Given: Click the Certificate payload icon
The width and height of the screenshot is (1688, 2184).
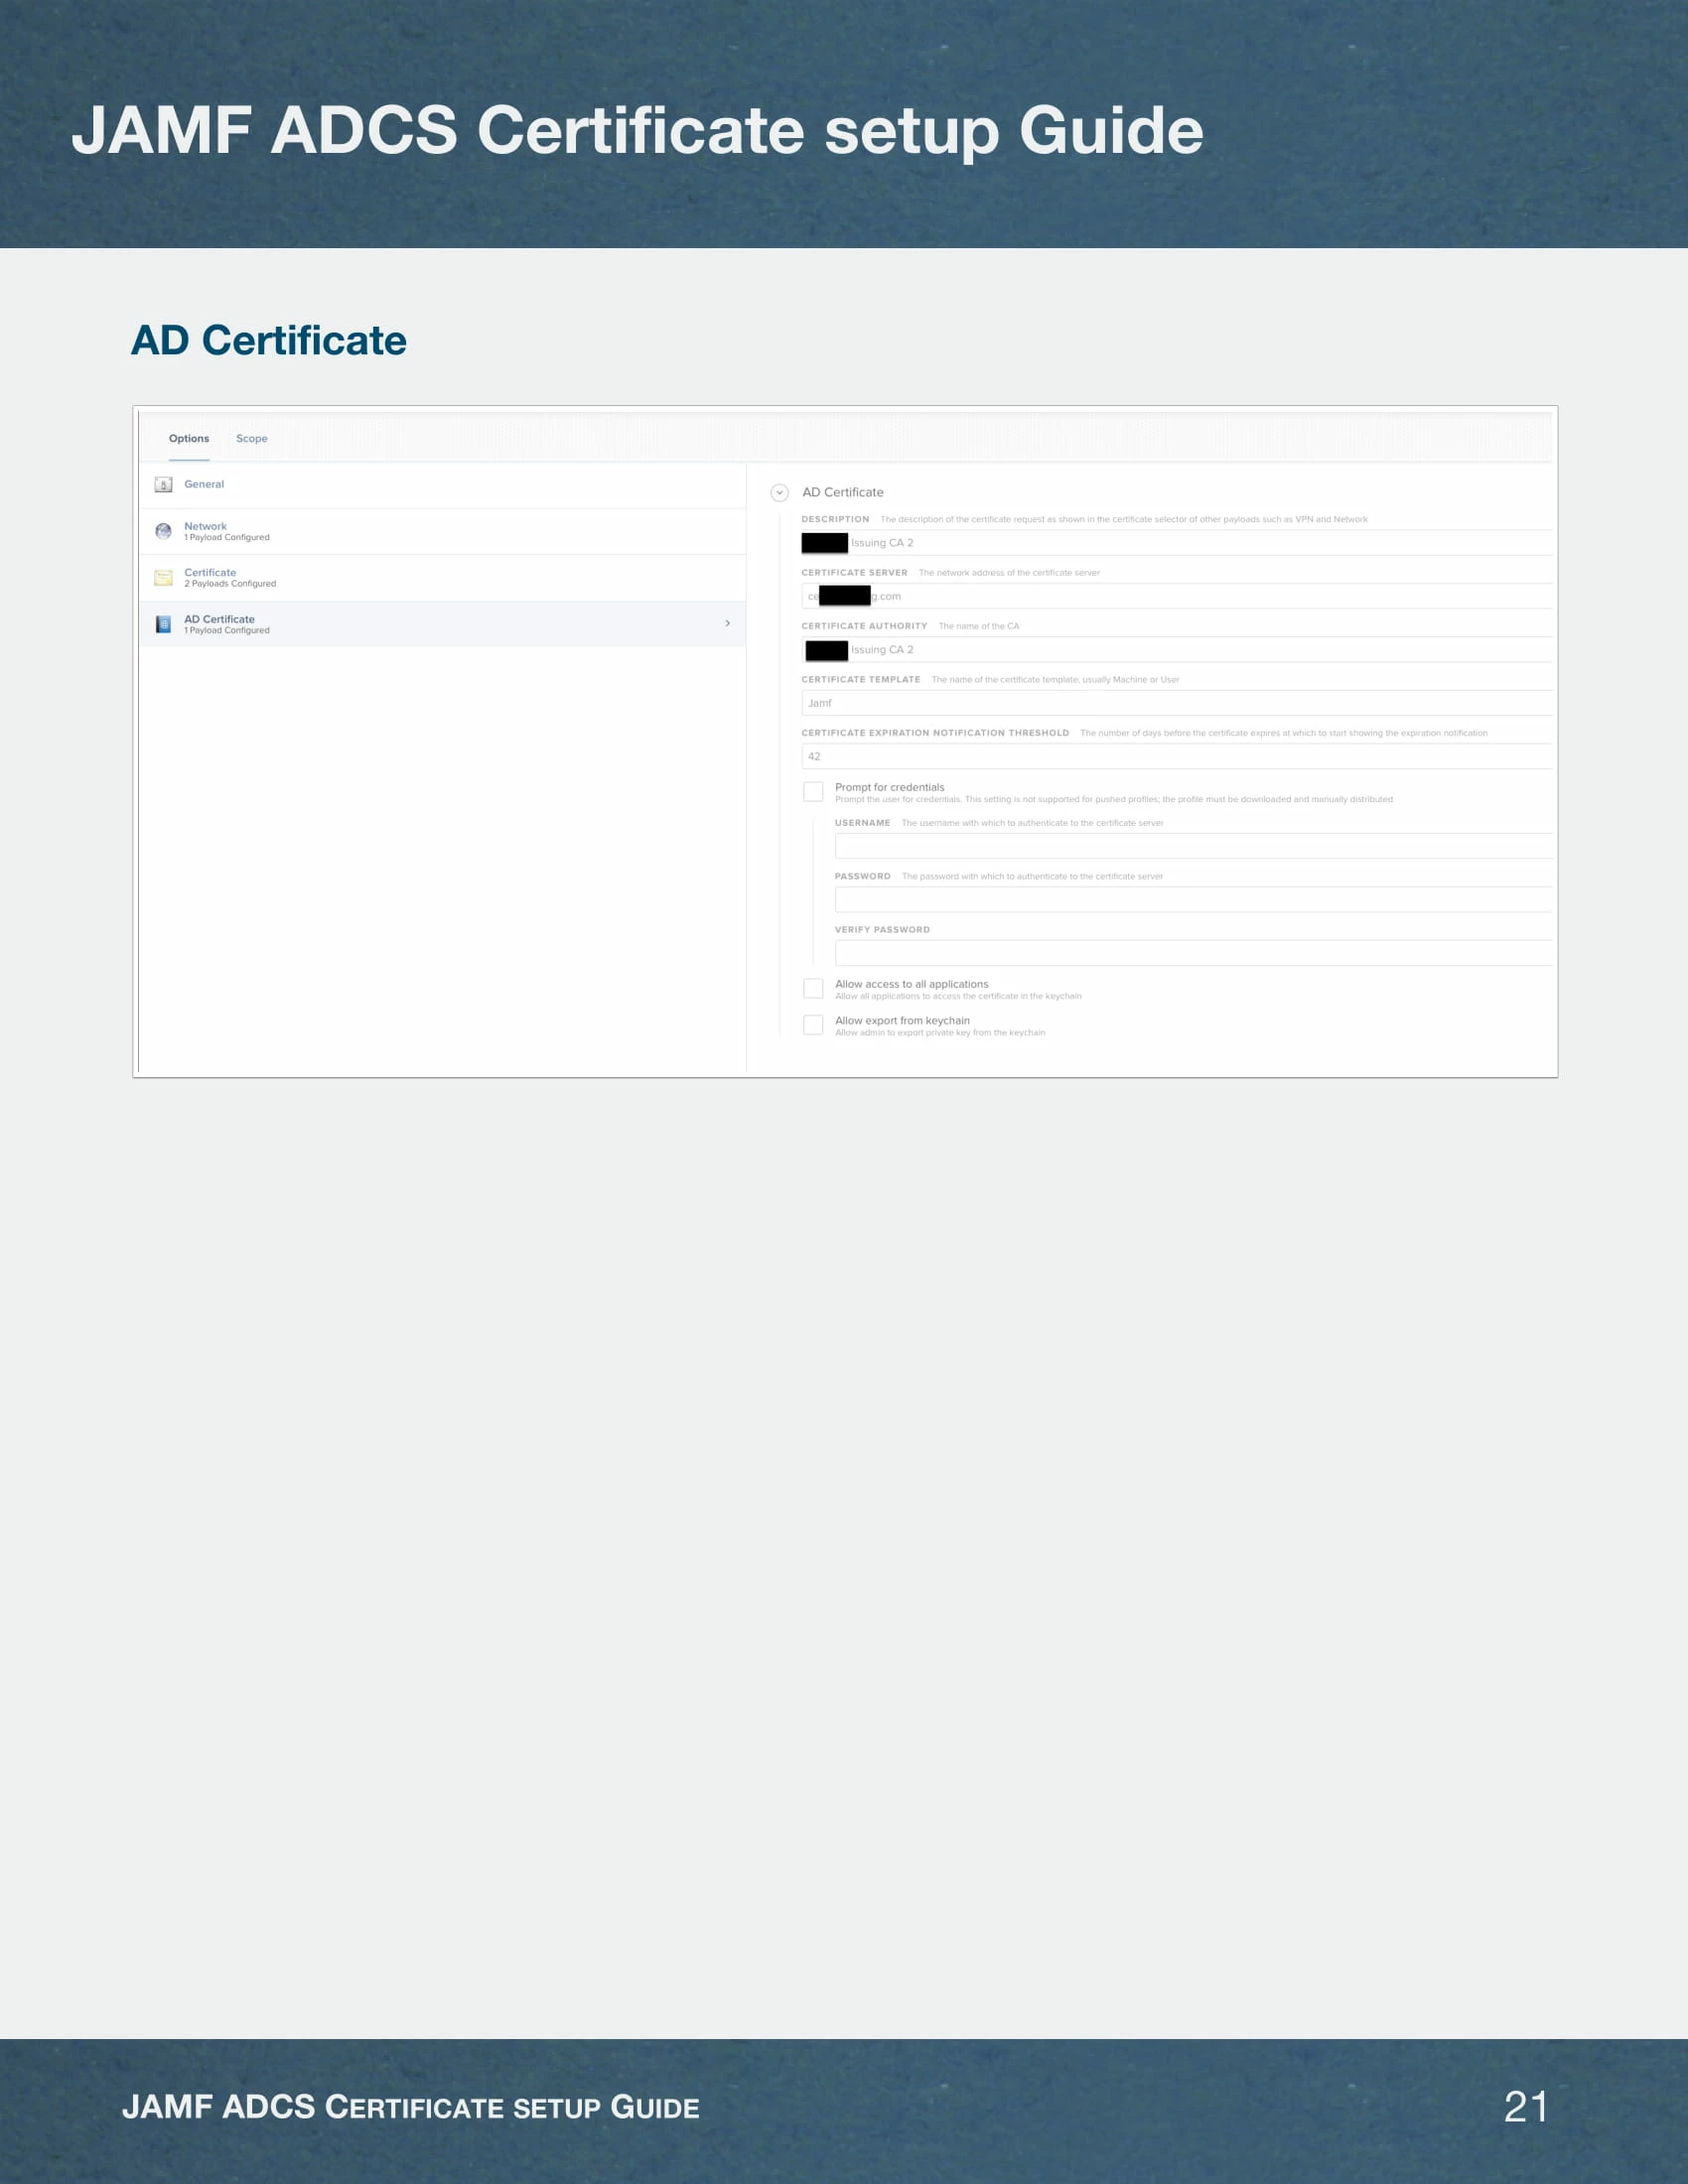Looking at the screenshot, I should point(163,578).
